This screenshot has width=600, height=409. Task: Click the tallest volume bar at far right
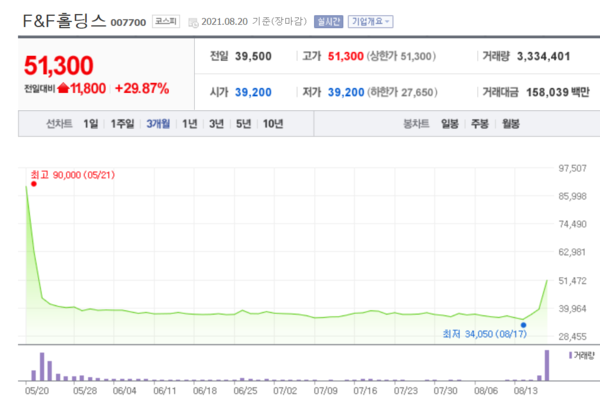click(x=547, y=365)
